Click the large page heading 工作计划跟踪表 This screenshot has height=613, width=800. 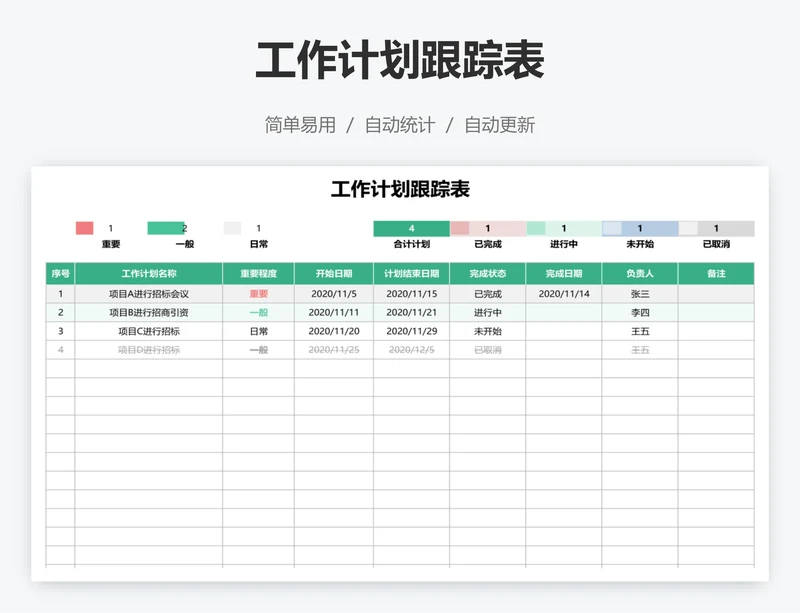pos(400,60)
